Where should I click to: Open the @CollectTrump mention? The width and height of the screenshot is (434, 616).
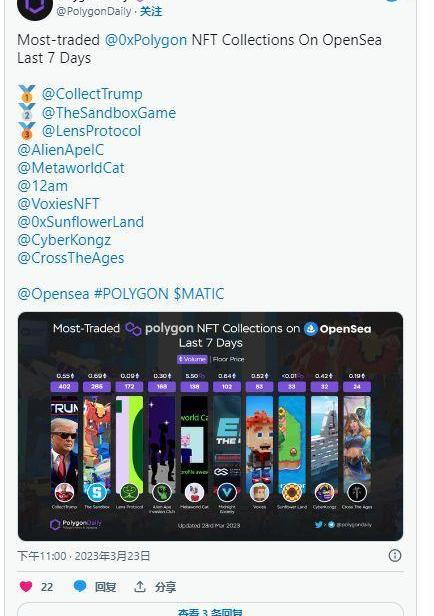pyautogui.click(x=92, y=94)
